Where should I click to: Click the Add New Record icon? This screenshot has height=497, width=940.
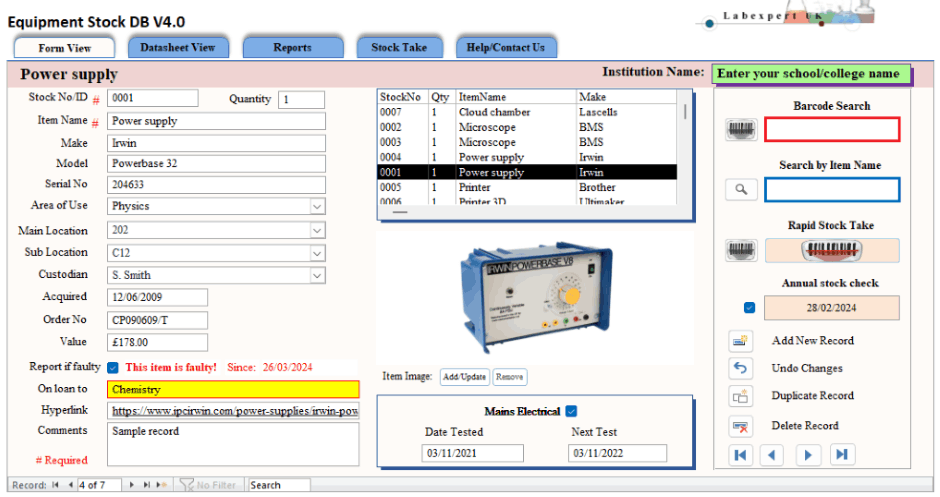740,341
